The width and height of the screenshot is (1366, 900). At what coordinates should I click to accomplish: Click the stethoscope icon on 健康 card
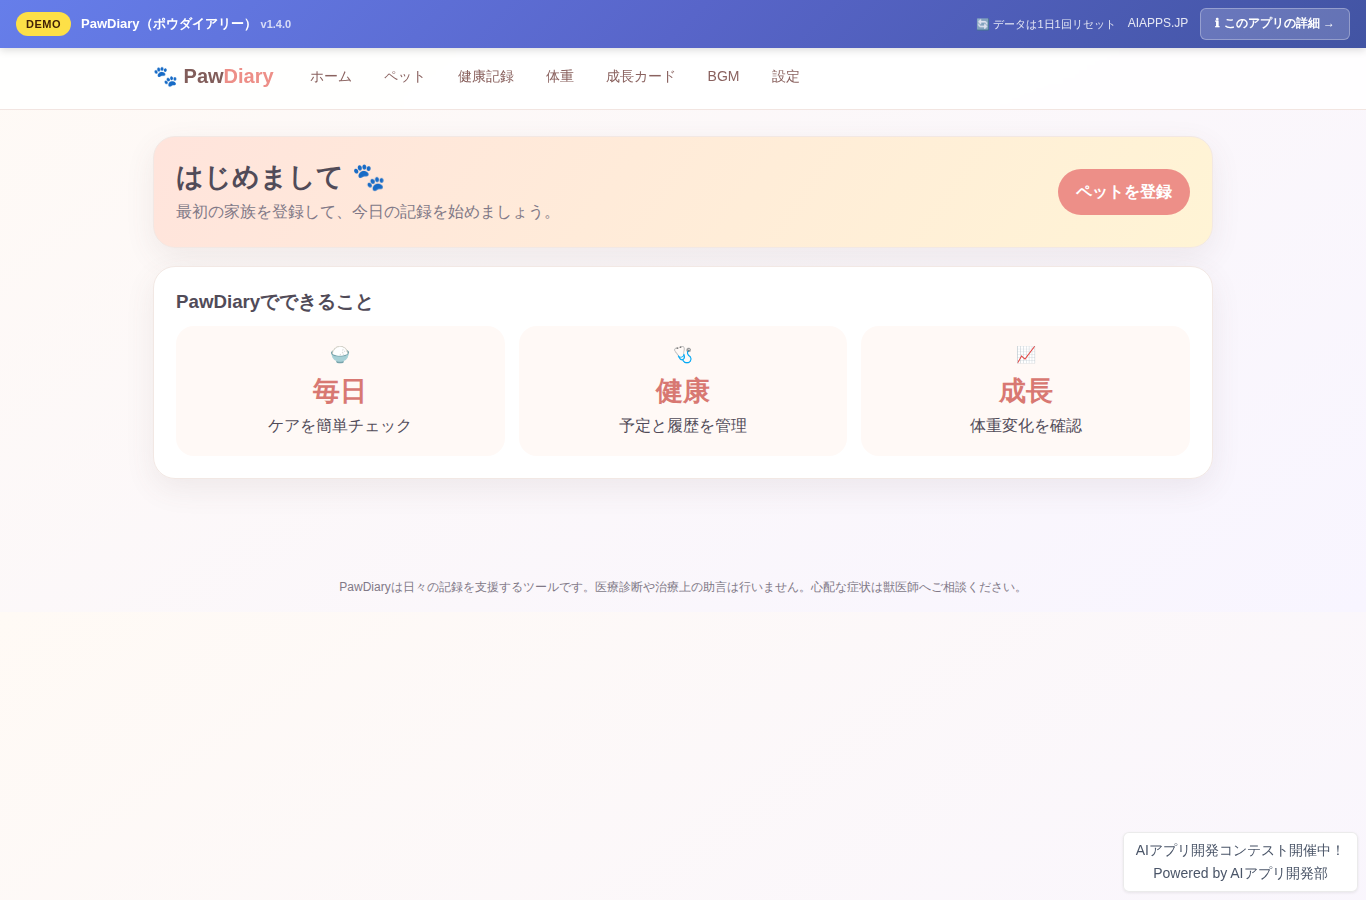[683, 355]
